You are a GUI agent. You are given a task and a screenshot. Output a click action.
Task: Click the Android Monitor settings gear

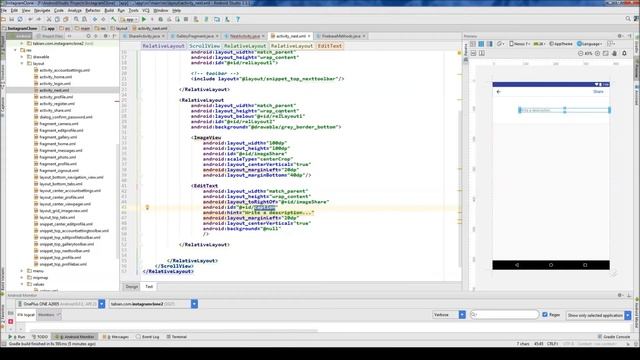pos(620,295)
